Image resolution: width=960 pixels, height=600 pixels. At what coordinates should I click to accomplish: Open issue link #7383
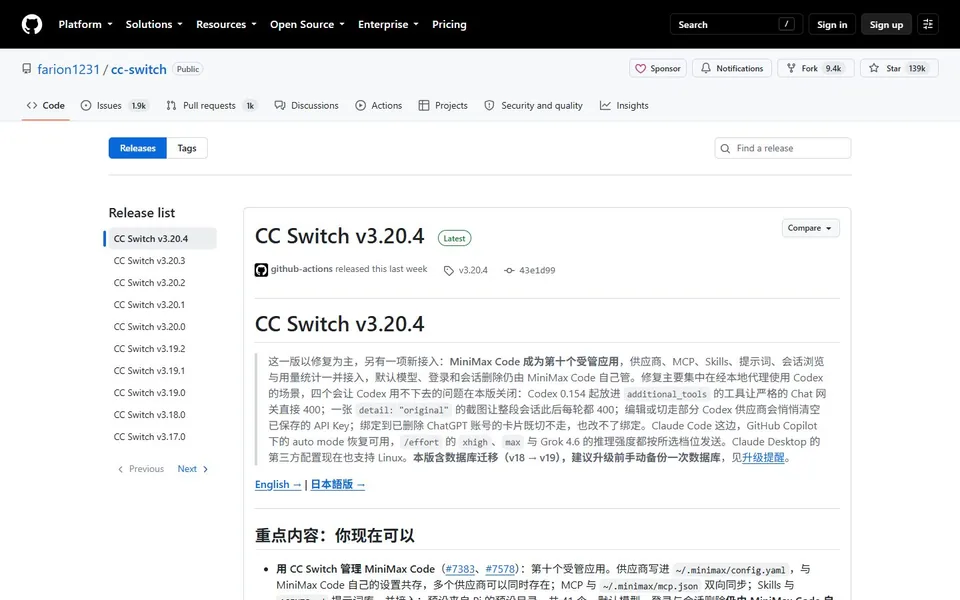point(460,569)
